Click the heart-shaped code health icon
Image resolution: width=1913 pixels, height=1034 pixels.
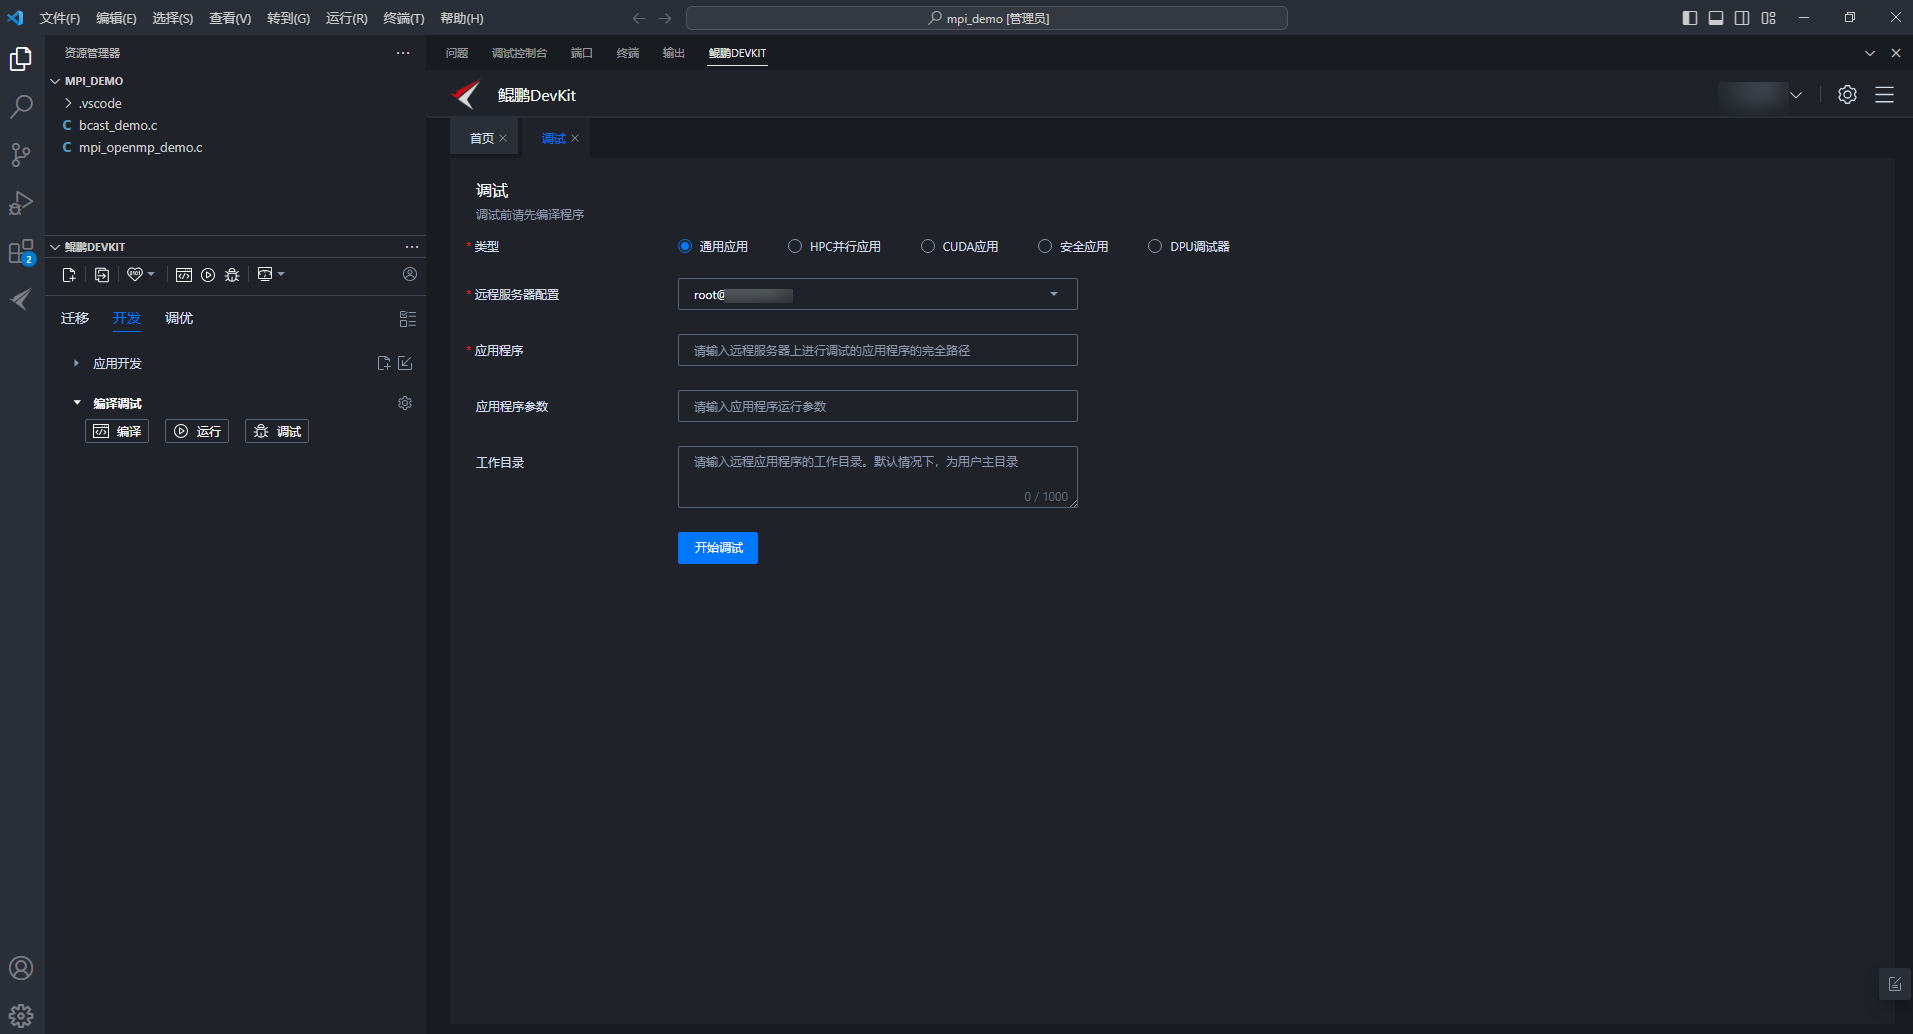coord(135,274)
